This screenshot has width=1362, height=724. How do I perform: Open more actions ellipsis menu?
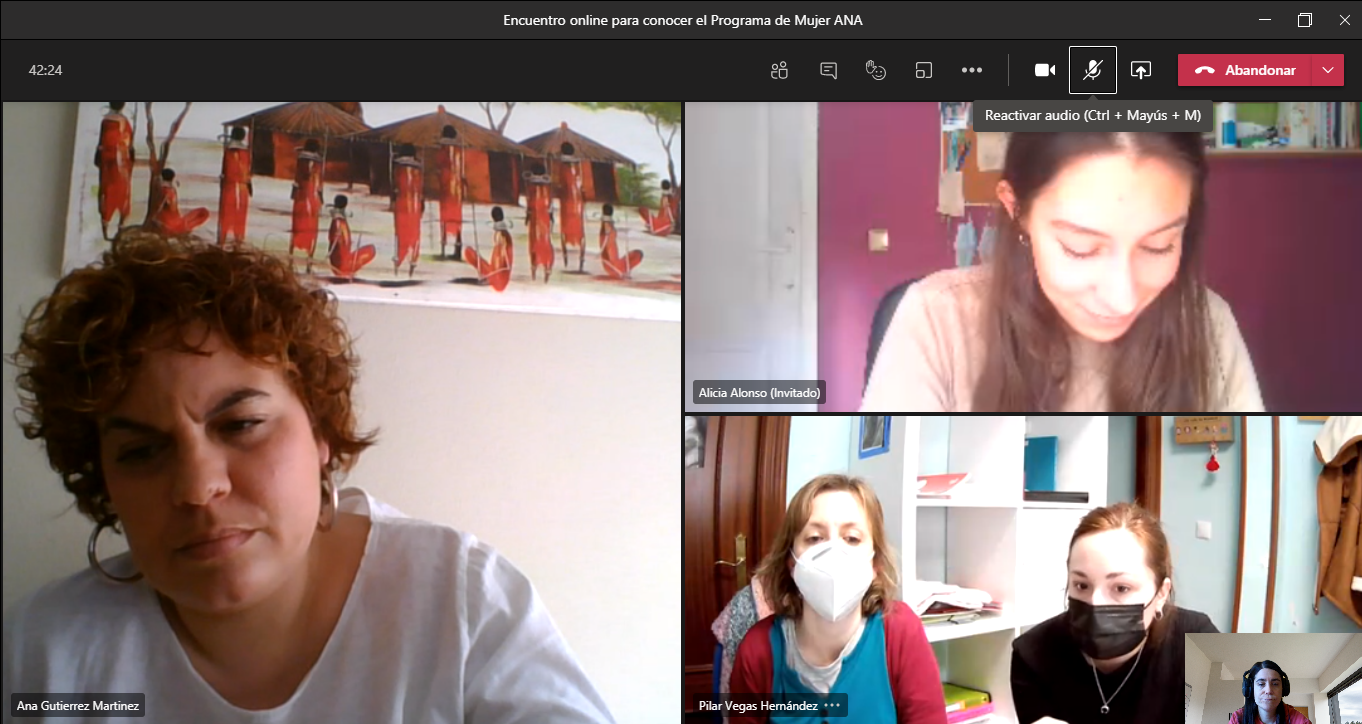pos(972,70)
